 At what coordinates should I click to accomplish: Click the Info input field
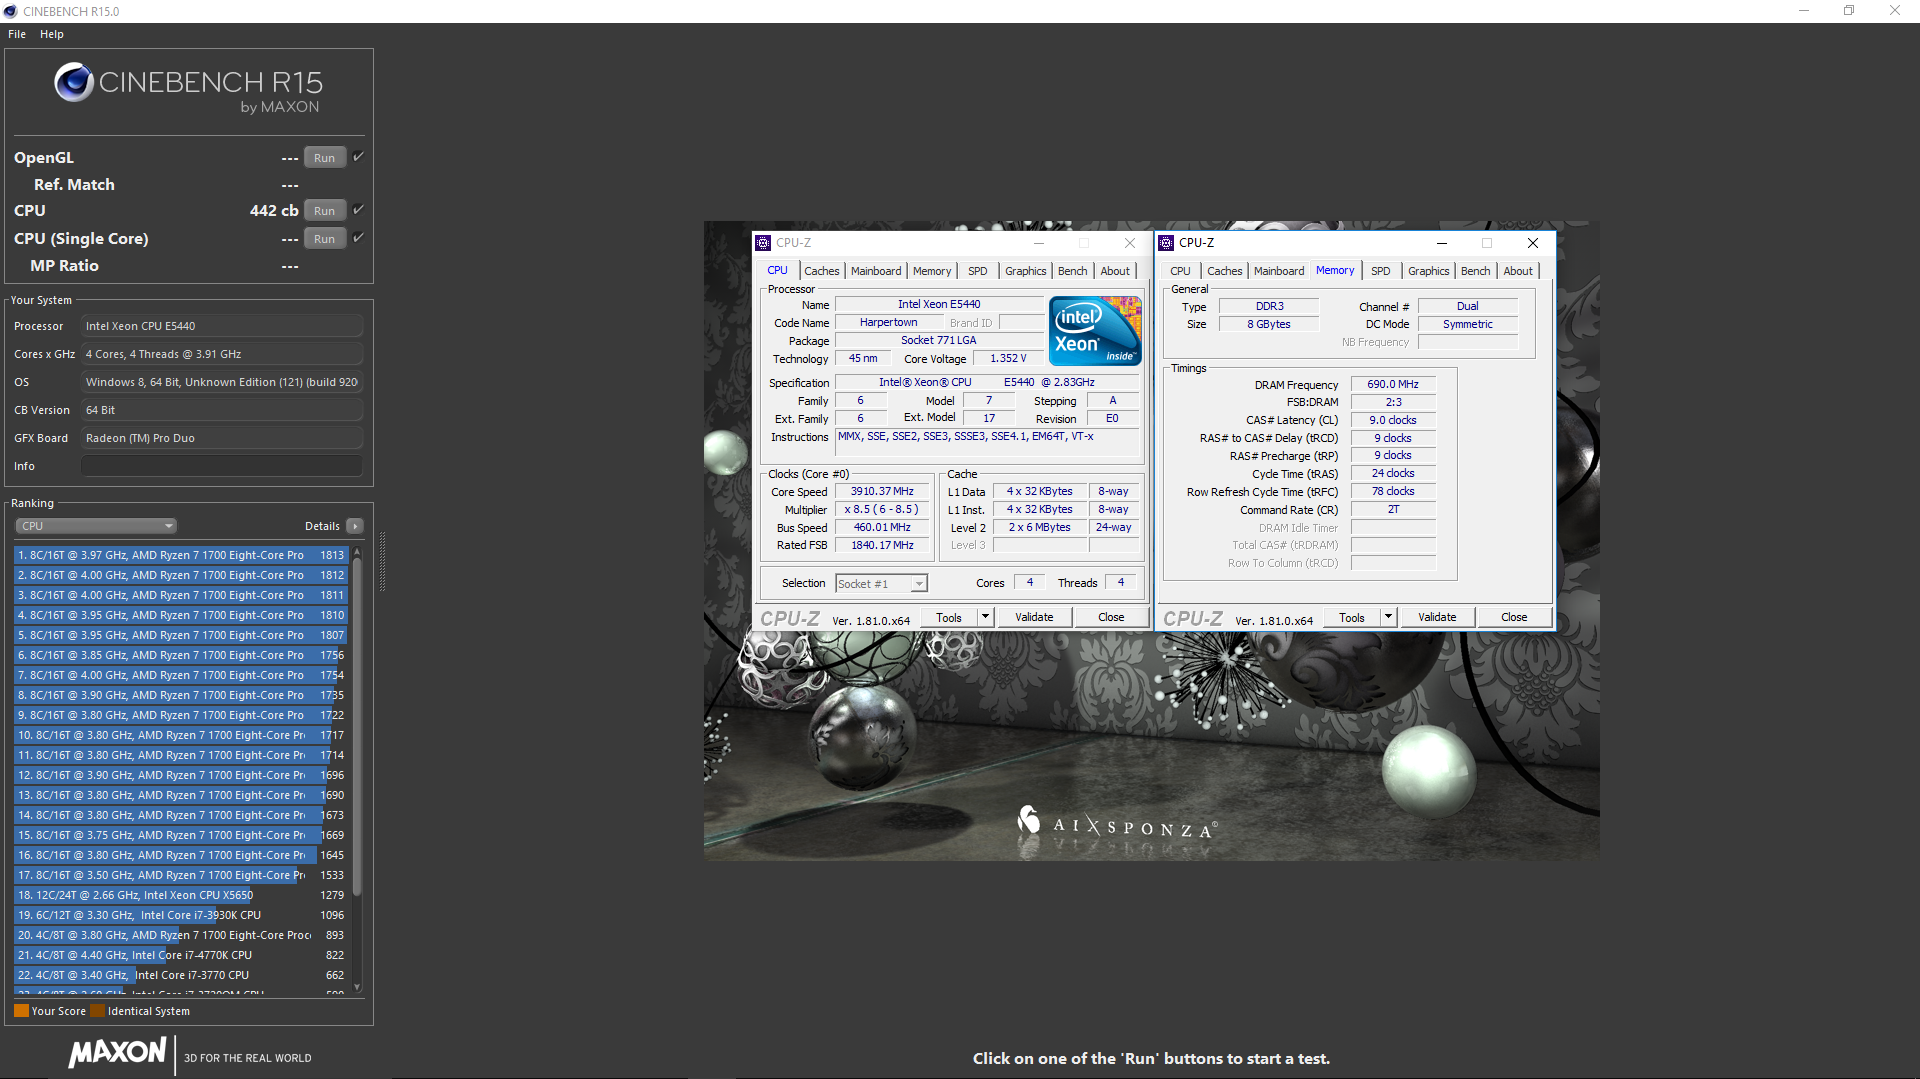click(222, 466)
